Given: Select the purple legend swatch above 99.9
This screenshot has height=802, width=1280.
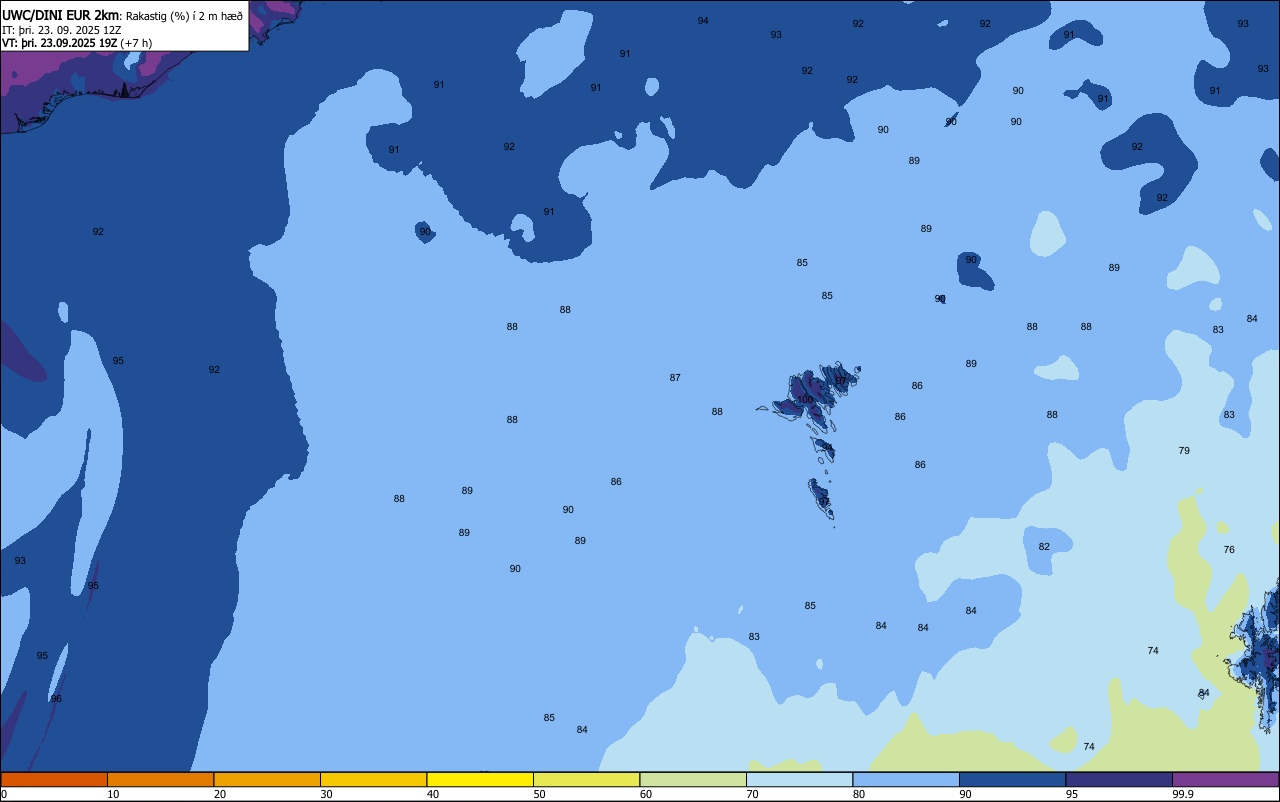Looking at the screenshot, I should [1225, 779].
